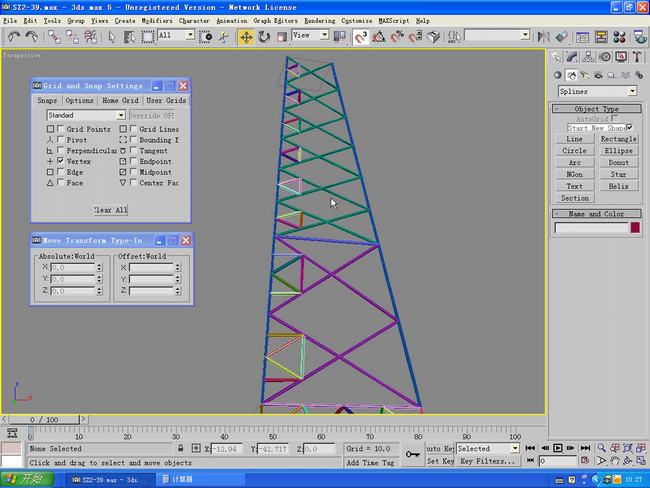Screen dimensions: 650x488
Task: Activate Bind to Space Warp tool
Action: click(x=90, y=37)
